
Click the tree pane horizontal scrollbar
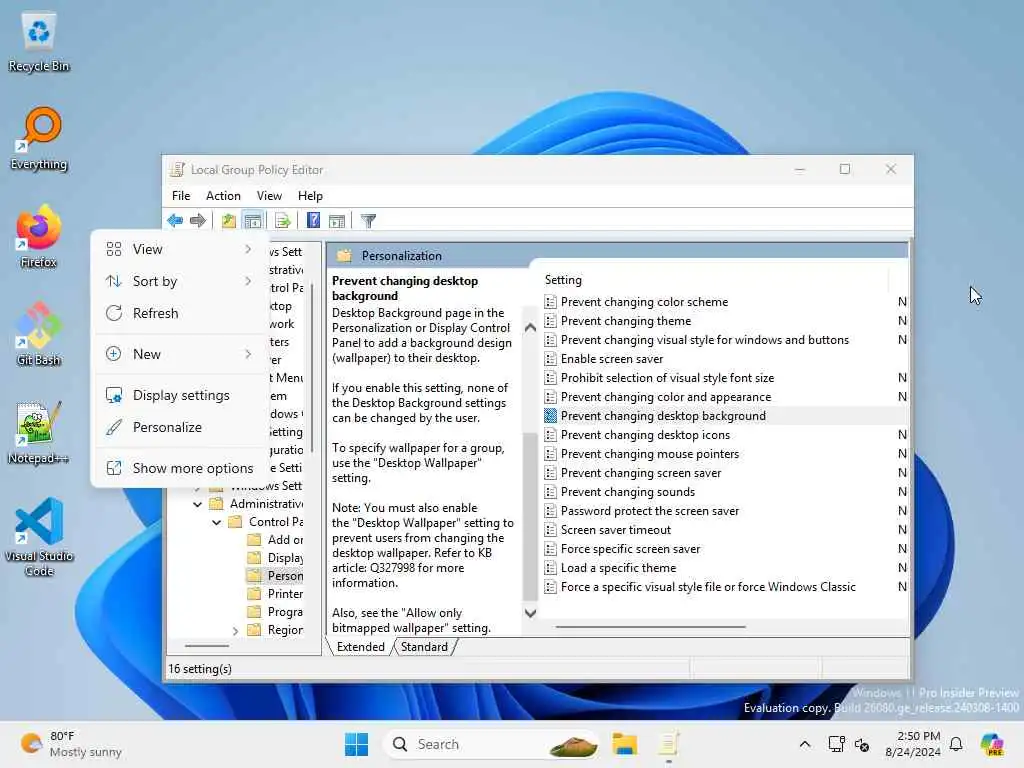click(x=207, y=646)
